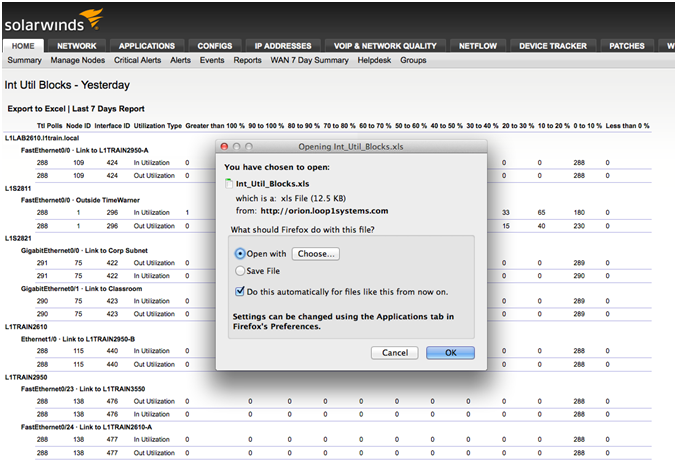Open Reports submenu item
678x476 pixels.
[x=247, y=60]
